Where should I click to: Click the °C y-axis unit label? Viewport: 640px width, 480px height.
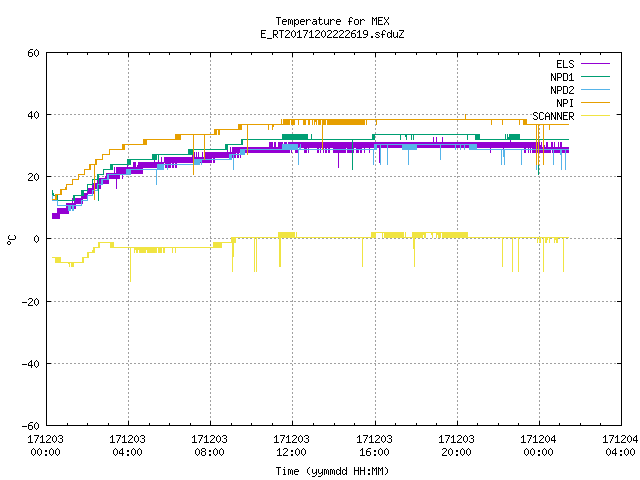[12, 240]
